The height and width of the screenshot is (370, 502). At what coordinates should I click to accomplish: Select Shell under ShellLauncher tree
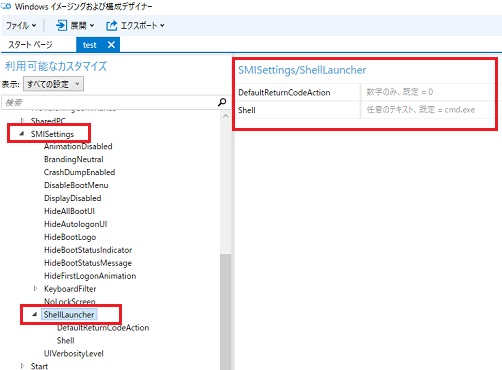tap(66, 341)
